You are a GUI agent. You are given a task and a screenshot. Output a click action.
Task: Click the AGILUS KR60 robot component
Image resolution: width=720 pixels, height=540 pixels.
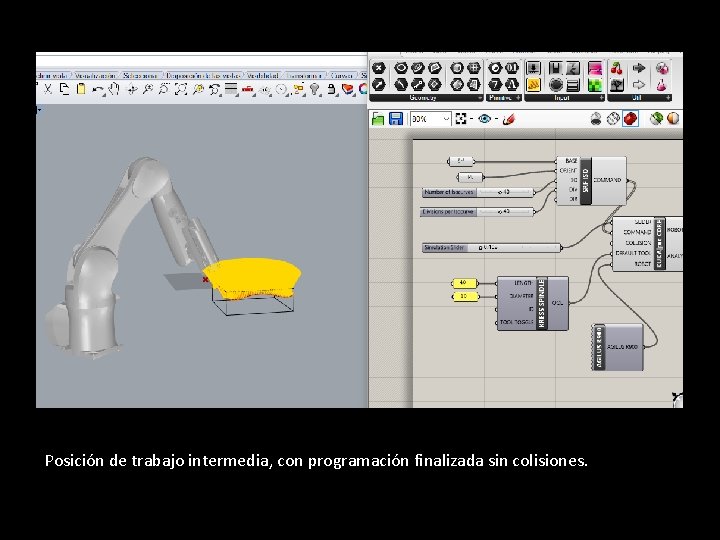tap(618, 347)
